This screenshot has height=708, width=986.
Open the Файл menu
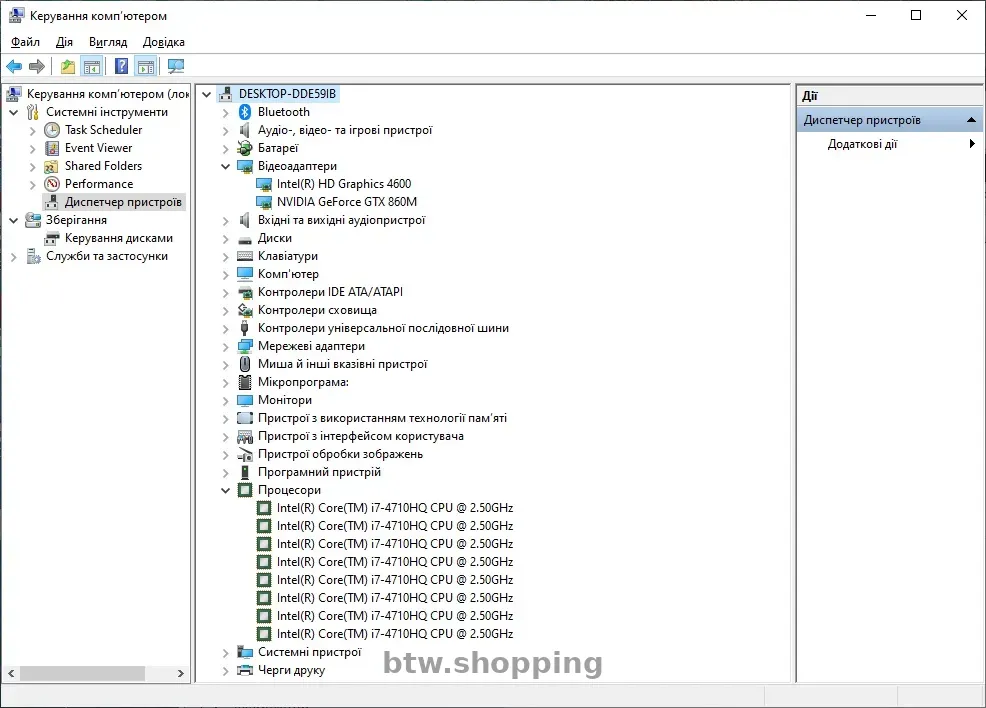(25, 42)
